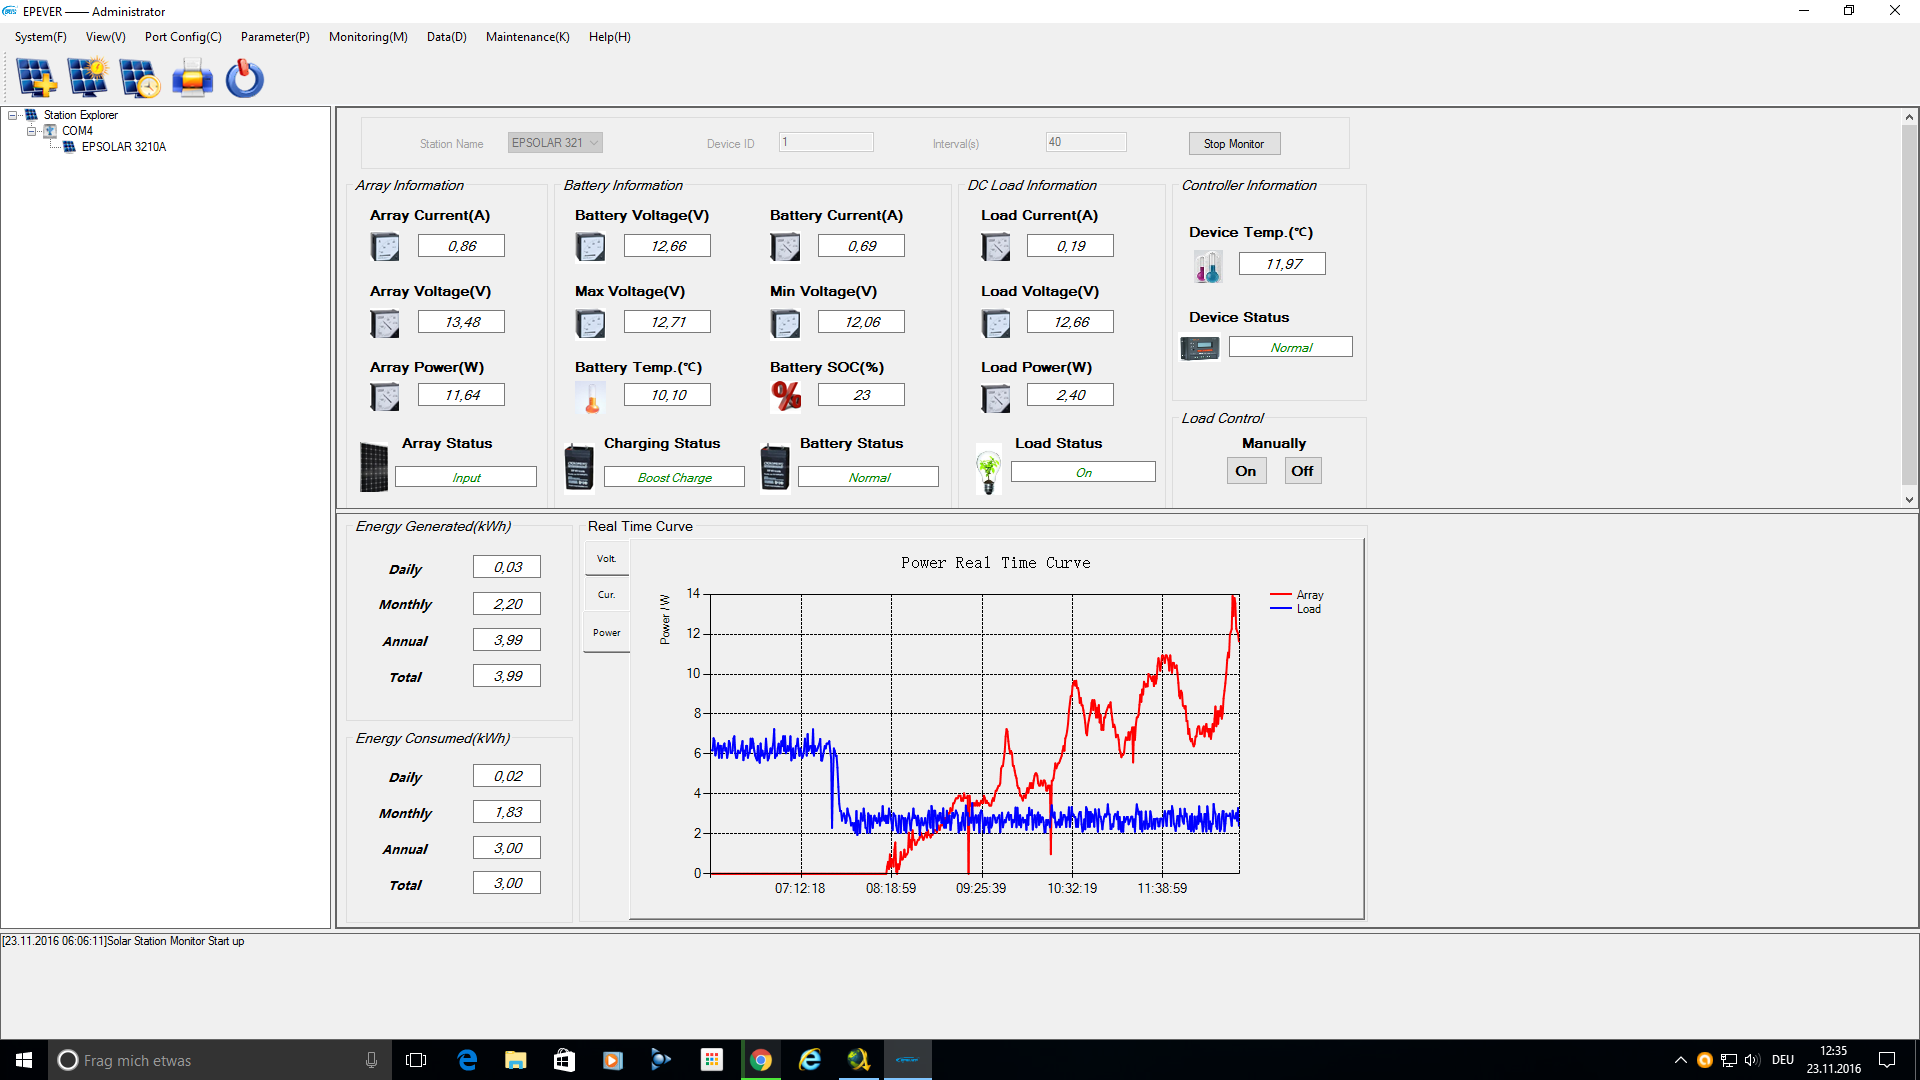This screenshot has height=1080, width=1920.
Task: Click the printer toolbar icon
Action: click(x=192, y=78)
